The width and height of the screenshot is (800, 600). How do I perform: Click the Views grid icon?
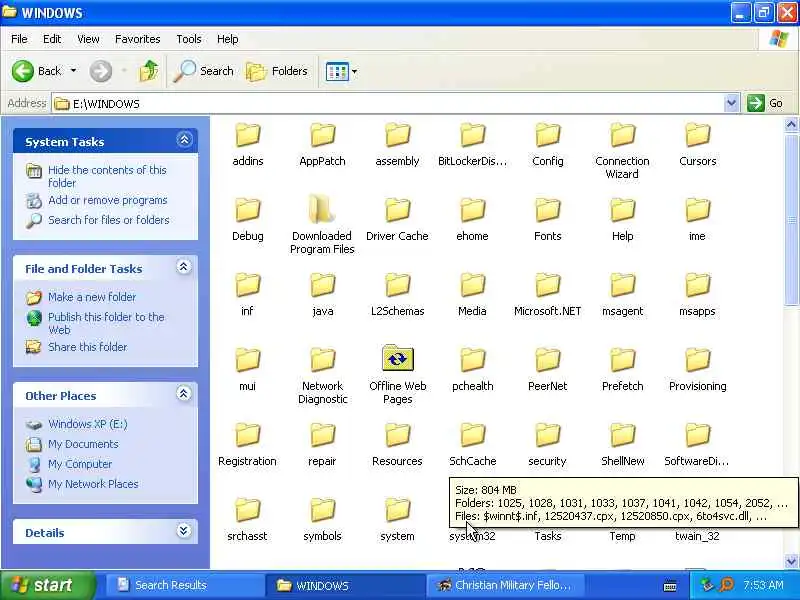pyautogui.click(x=337, y=71)
